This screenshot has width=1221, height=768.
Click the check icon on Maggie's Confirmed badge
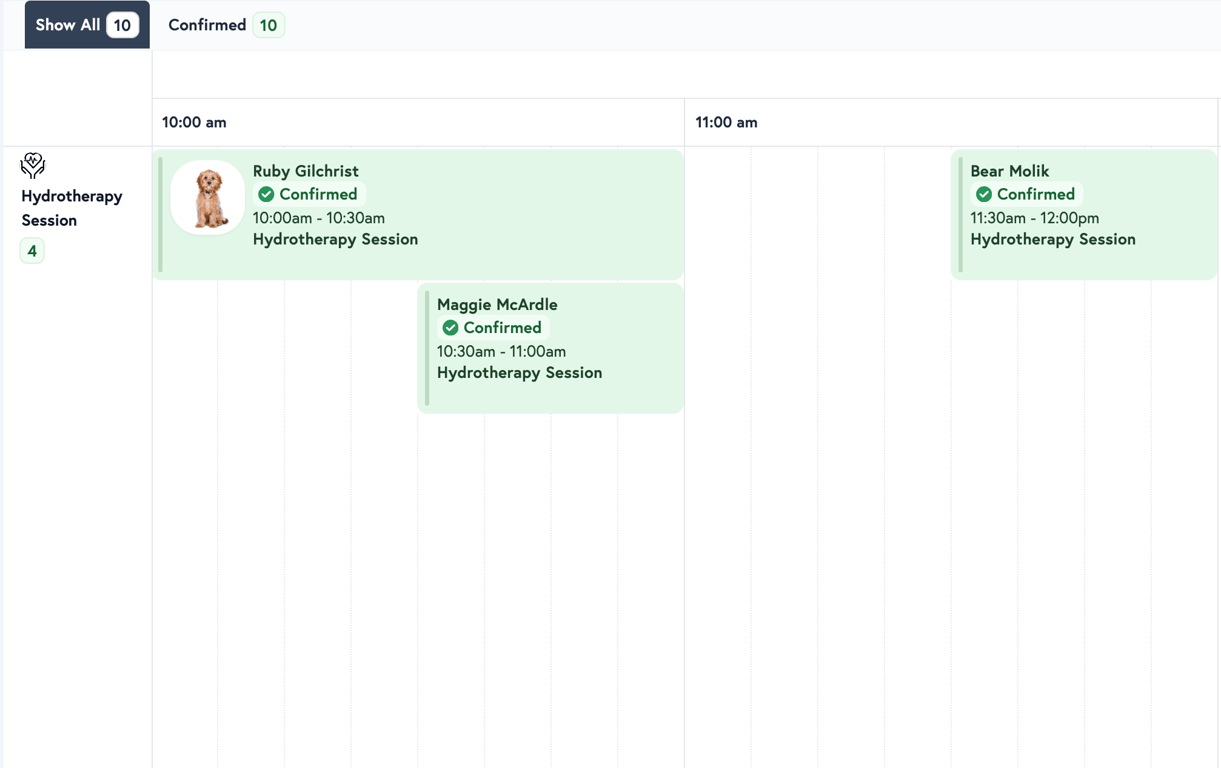pos(450,327)
